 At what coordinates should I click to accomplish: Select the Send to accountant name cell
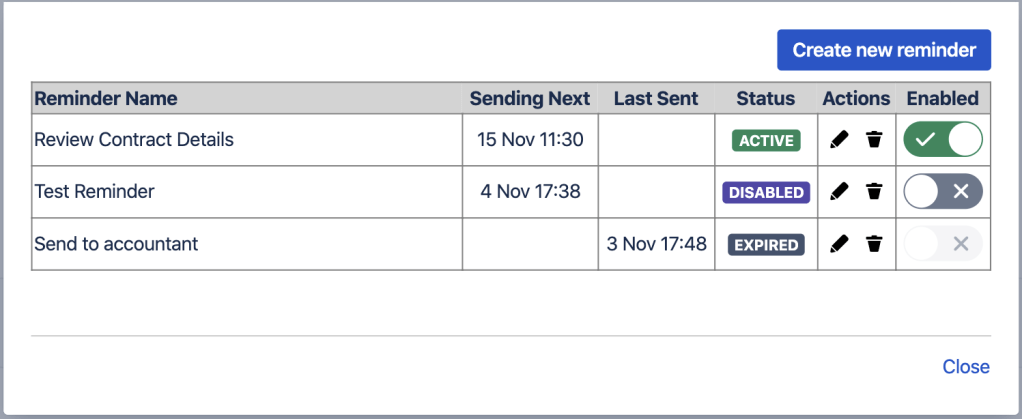[116, 243]
